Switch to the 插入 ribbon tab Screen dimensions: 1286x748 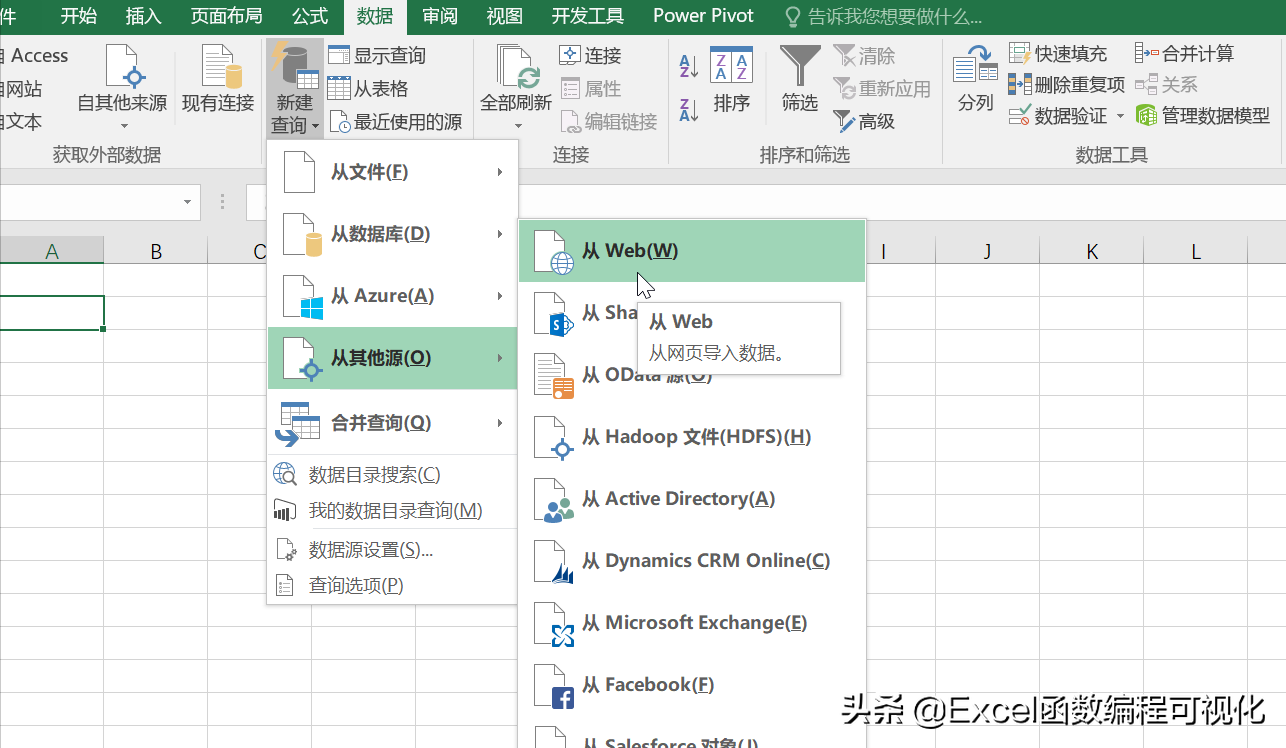click(x=144, y=16)
